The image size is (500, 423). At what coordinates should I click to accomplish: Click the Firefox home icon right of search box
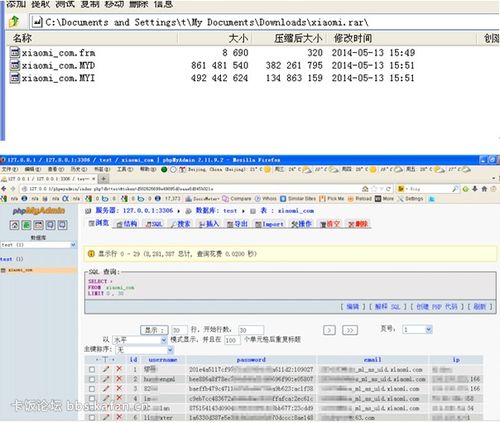(x=484, y=189)
